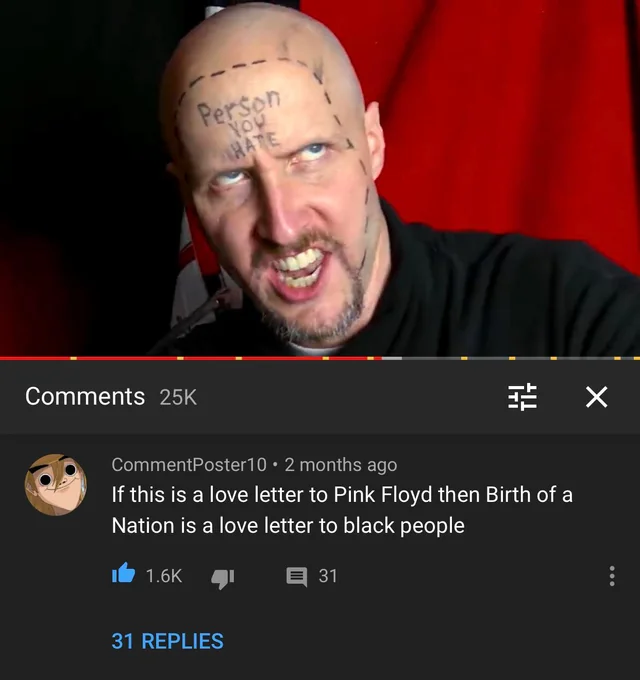Tap the 25K comment count
This screenshot has height=680, width=640.
point(178,397)
